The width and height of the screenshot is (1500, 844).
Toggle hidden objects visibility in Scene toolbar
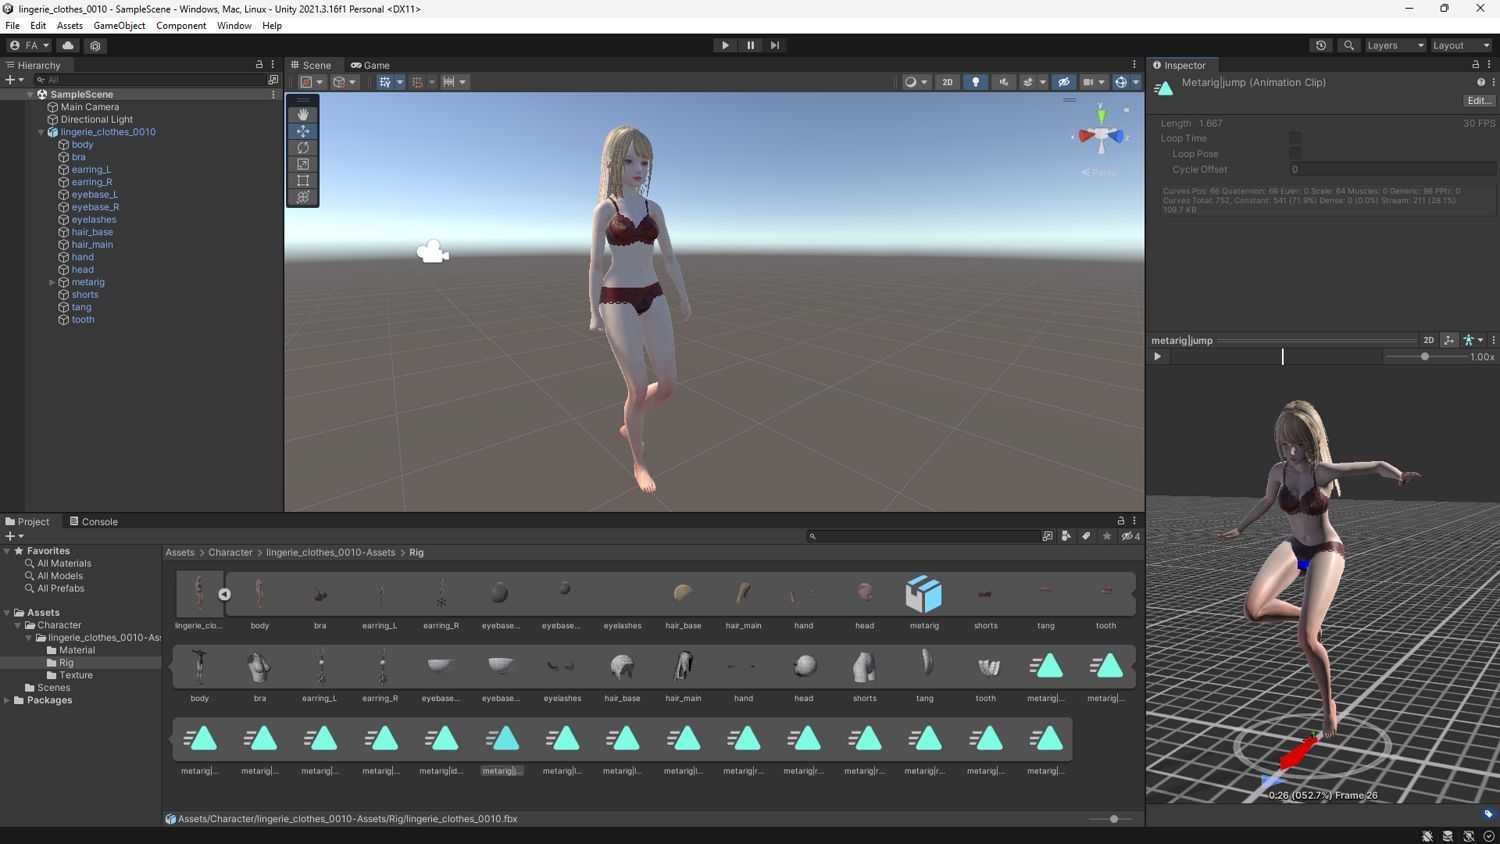(x=1063, y=82)
